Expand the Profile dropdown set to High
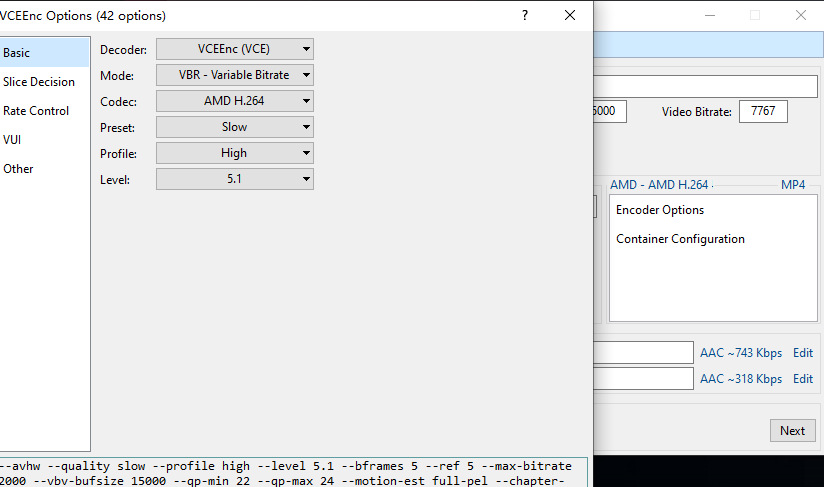This screenshot has width=824, height=487. (234, 153)
